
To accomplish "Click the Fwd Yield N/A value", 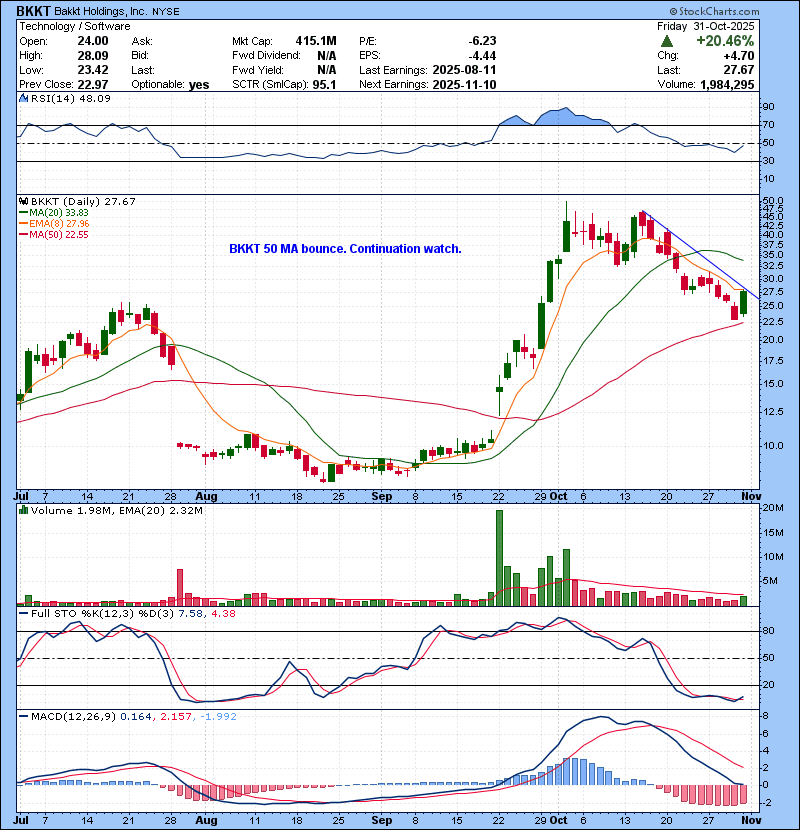I will click(x=327, y=70).
